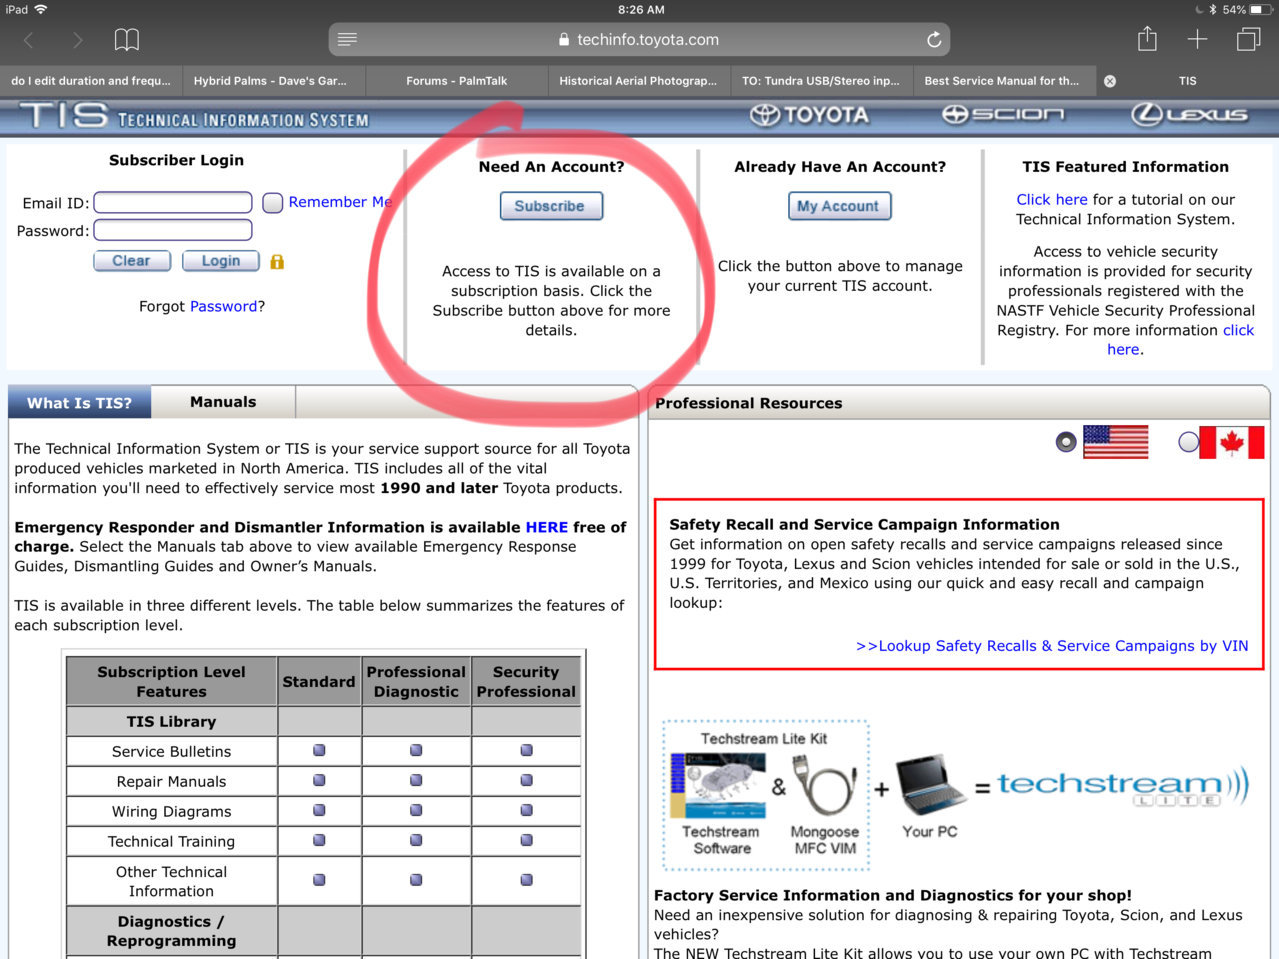Screen dimensions: 1279x959
Task: Click the 'TIS Library' section row
Action: (172, 722)
